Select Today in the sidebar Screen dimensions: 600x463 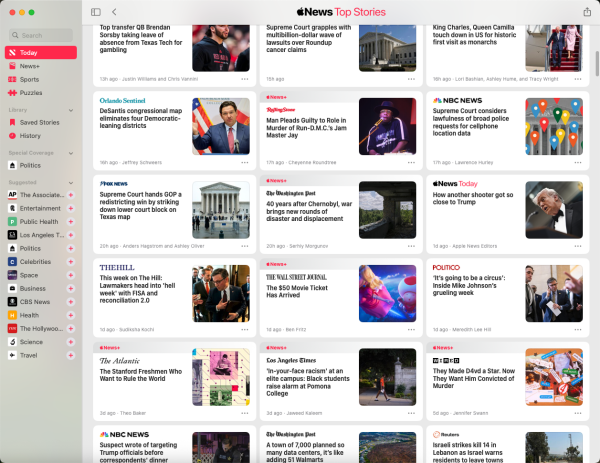(41, 52)
